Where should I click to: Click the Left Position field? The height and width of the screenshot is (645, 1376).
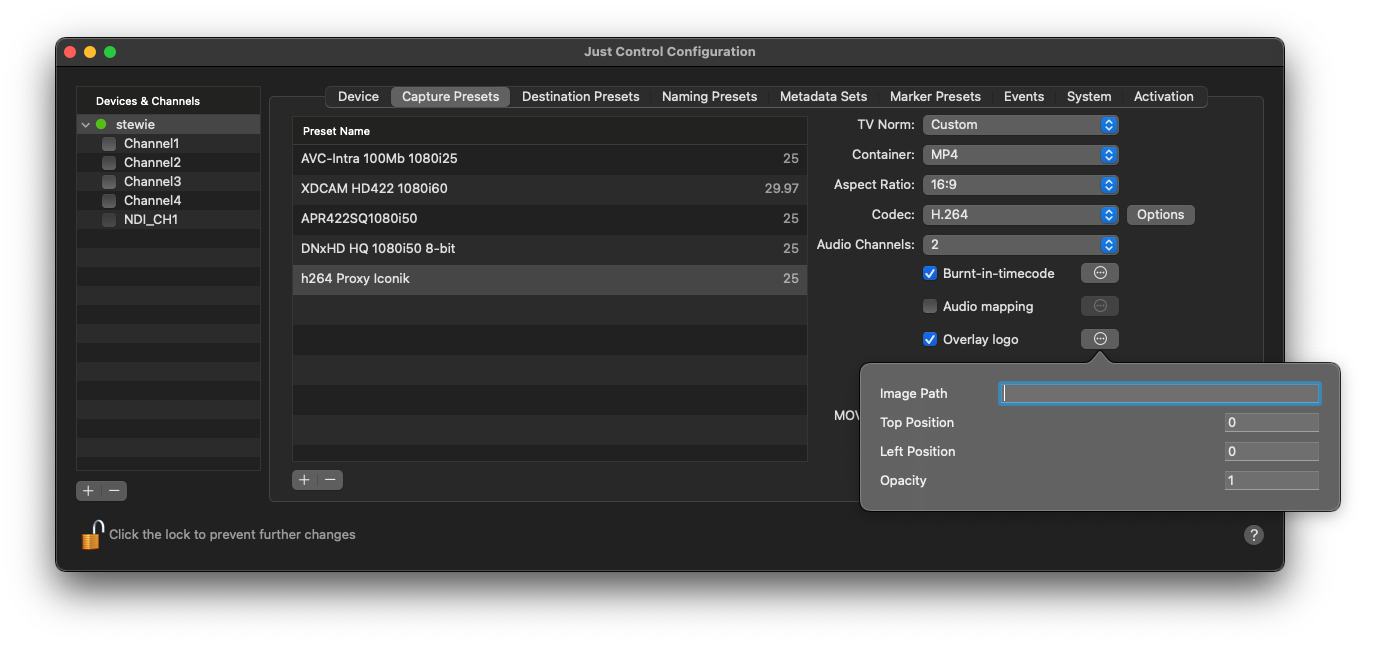[1271, 452]
